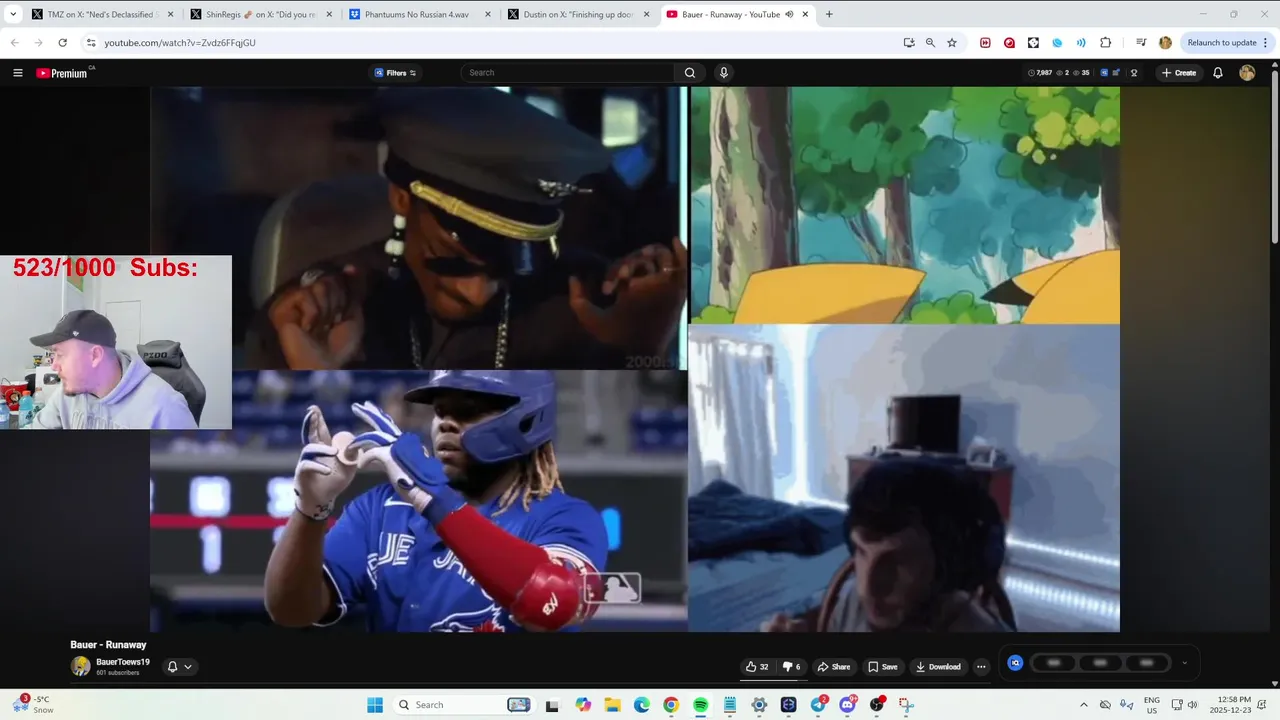This screenshot has width=1280, height=720.
Task: Open media controls music note icon
Action: pyautogui.click(x=1141, y=43)
